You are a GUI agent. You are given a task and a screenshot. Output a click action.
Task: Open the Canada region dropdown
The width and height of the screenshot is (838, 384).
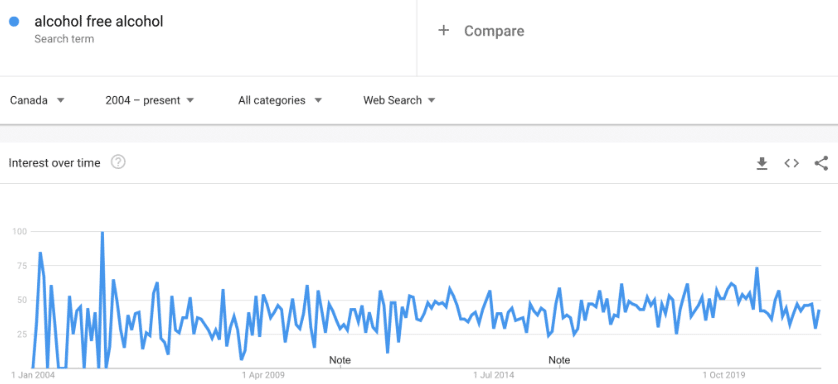pyautogui.click(x=37, y=100)
